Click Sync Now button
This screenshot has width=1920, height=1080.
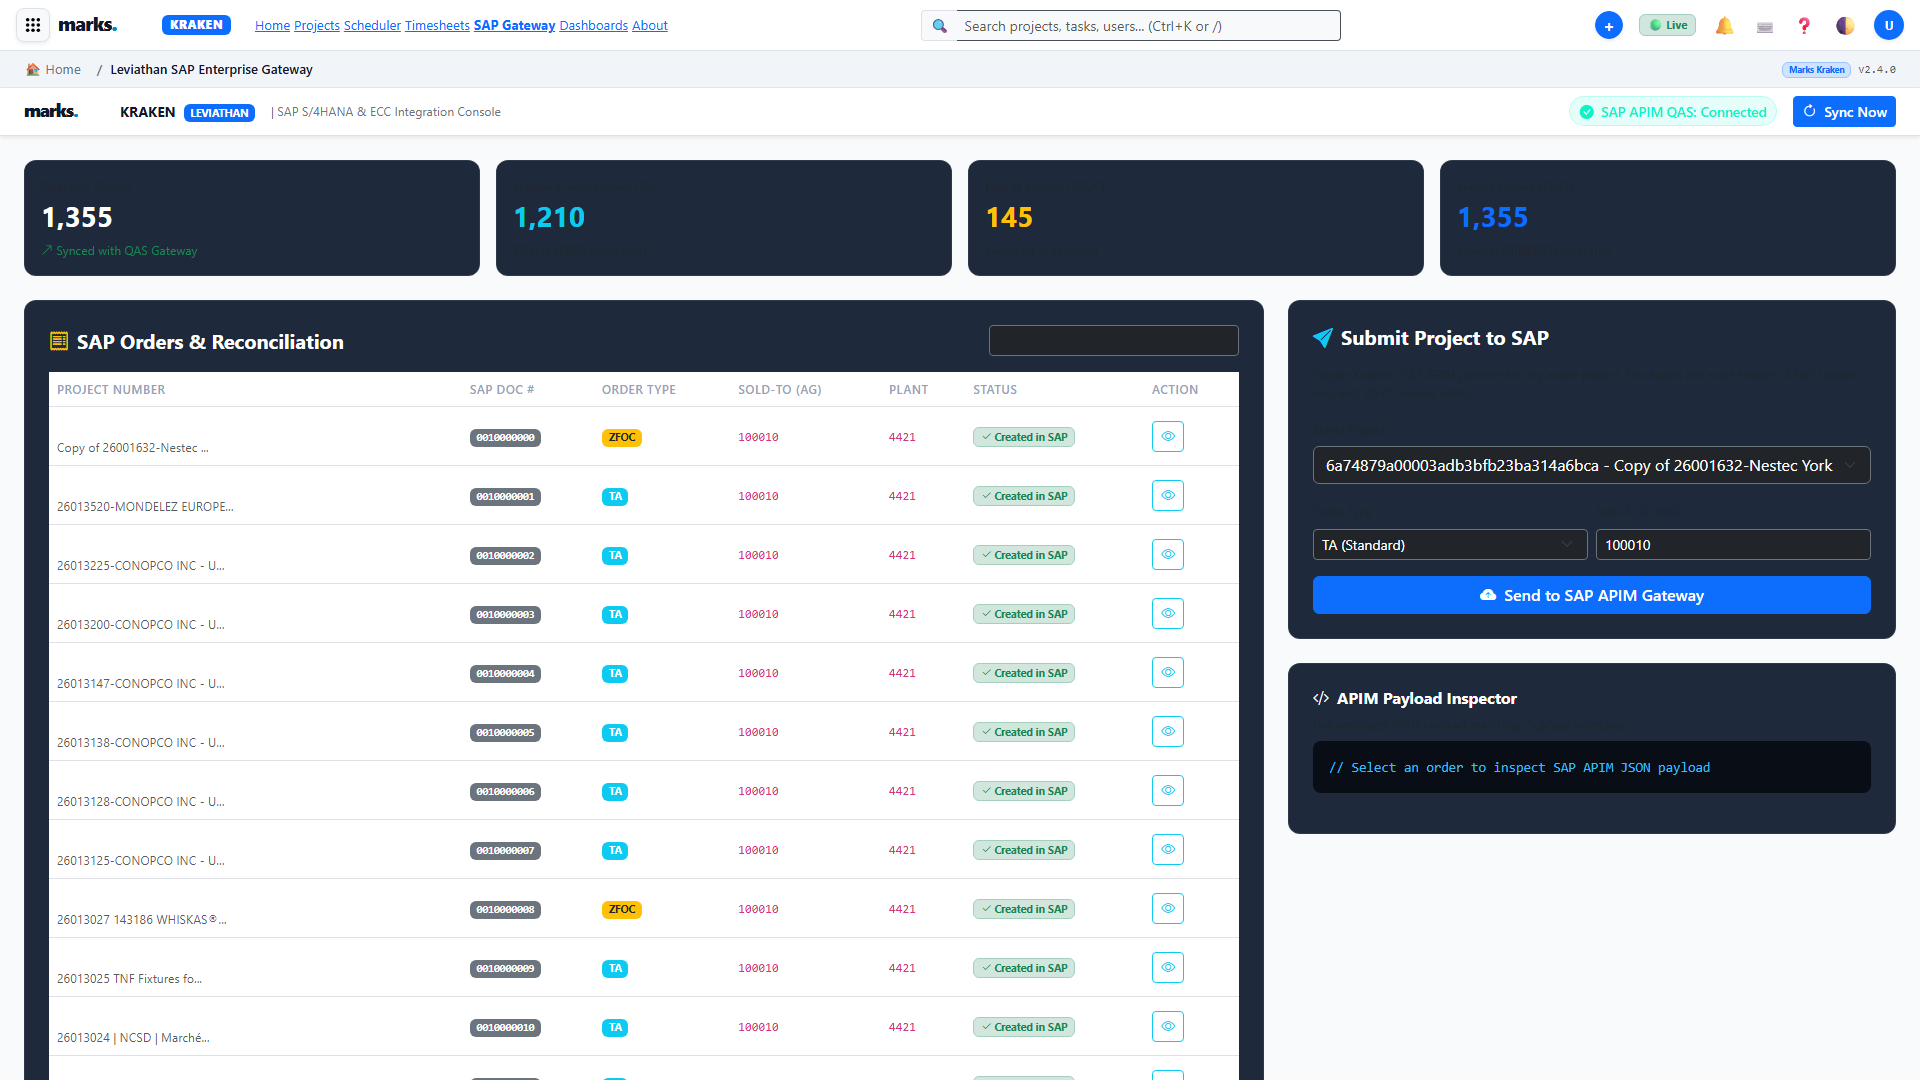(1844, 112)
